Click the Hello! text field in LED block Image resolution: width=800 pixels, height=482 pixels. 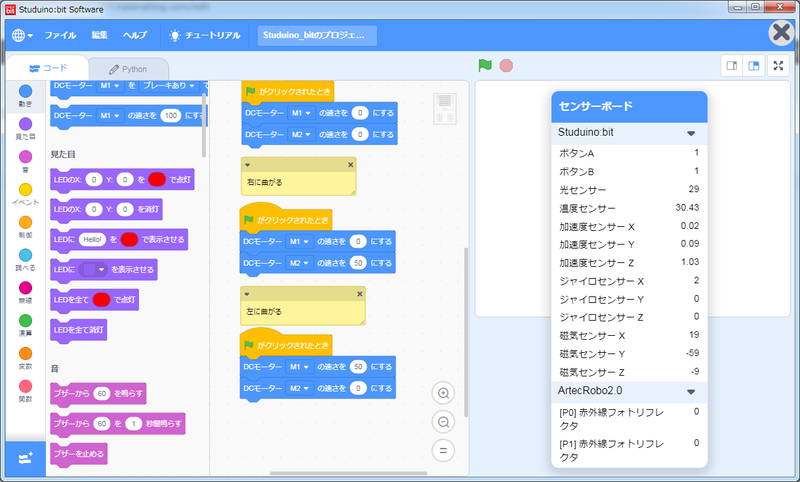(92, 239)
